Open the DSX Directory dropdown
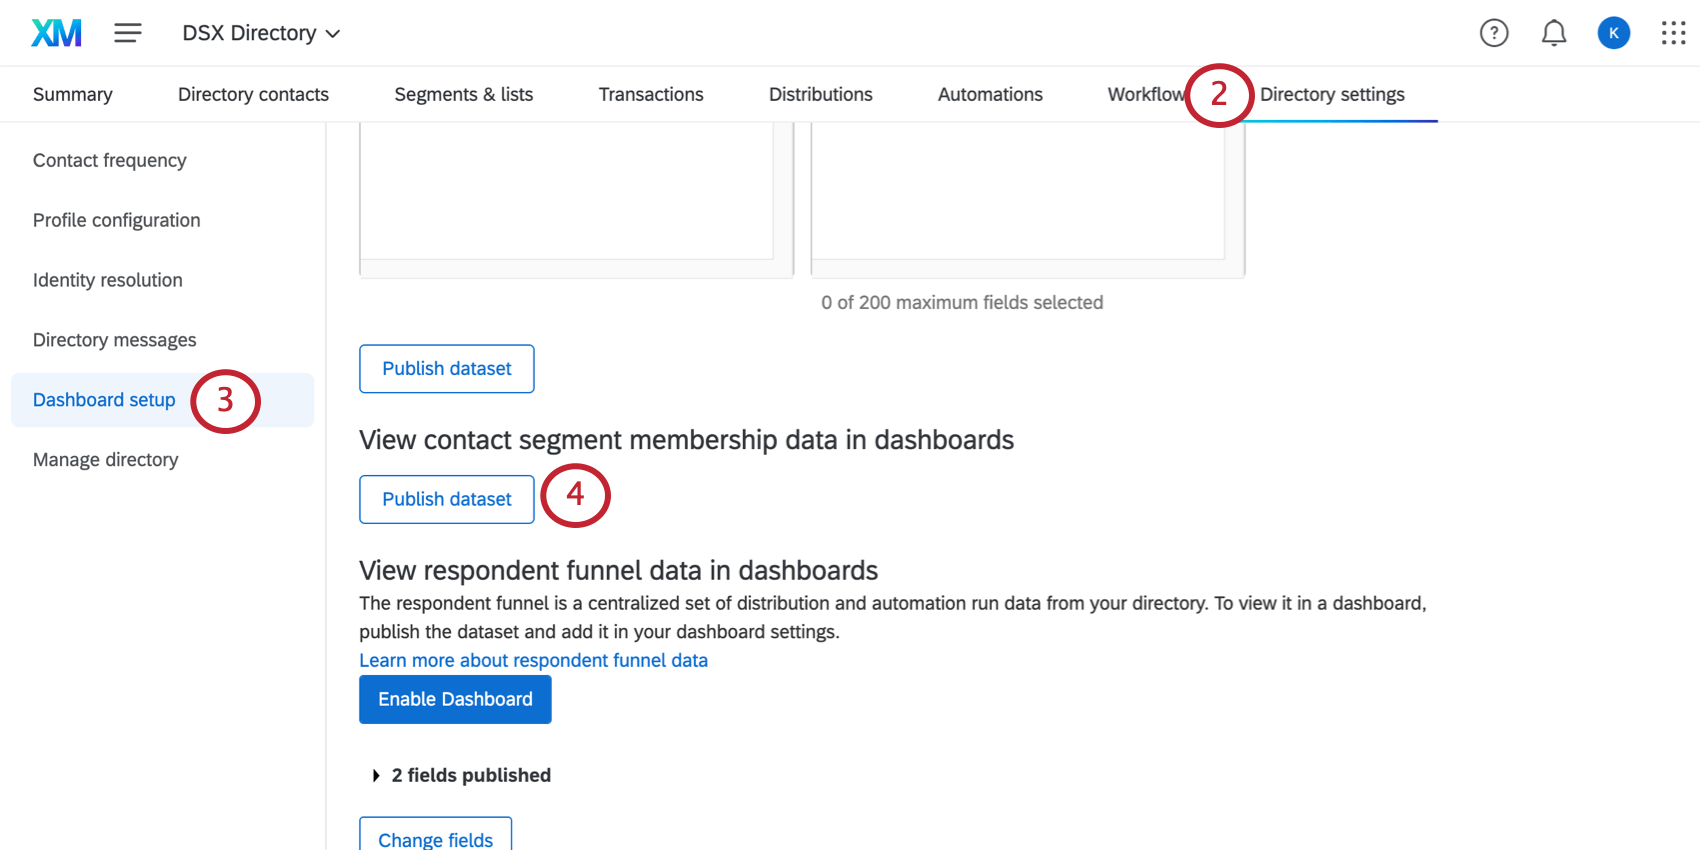The image size is (1700, 850). click(260, 32)
